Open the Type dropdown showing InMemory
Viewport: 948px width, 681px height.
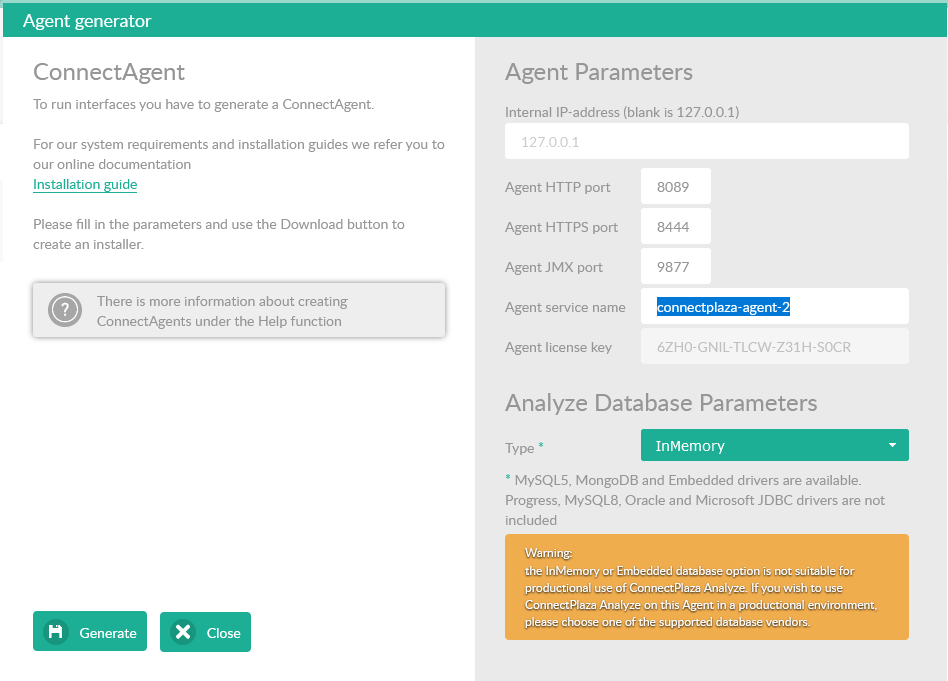click(x=774, y=445)
